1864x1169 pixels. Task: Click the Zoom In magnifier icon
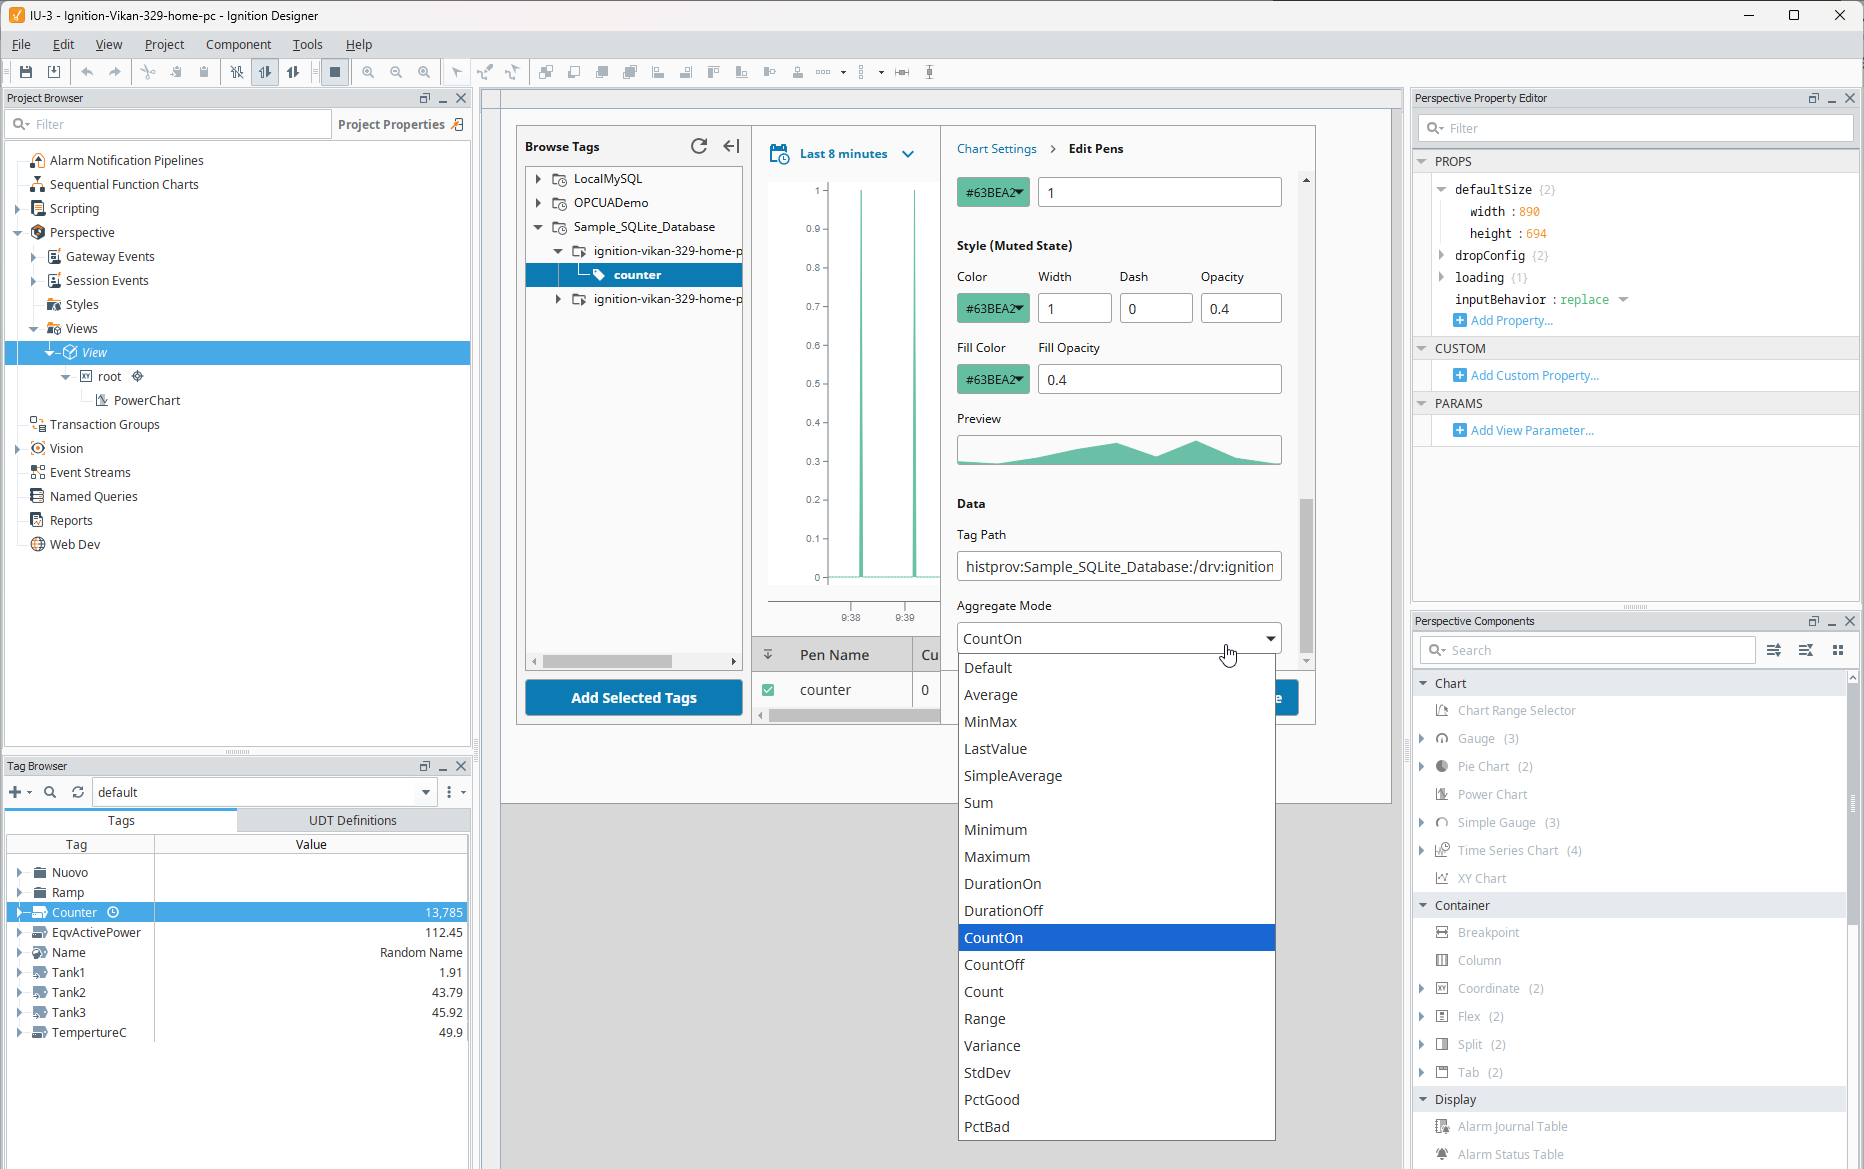368,72
